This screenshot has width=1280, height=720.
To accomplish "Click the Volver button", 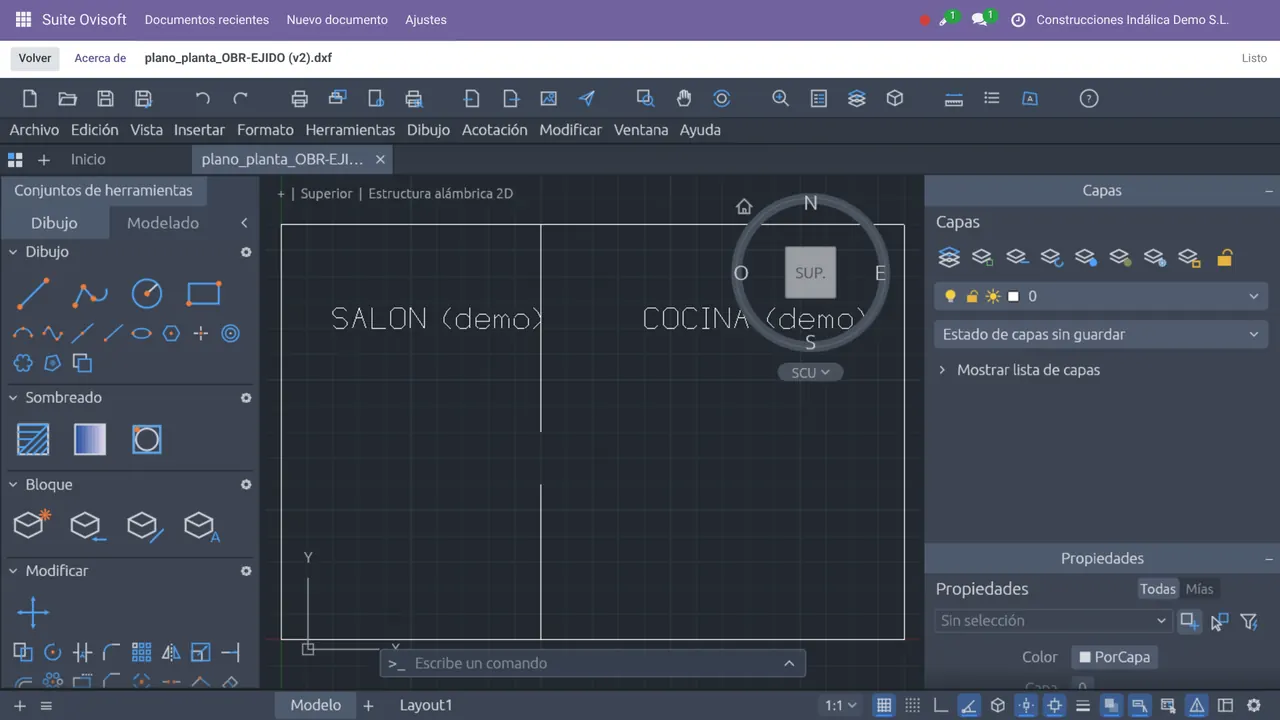I will pos(35,58).
